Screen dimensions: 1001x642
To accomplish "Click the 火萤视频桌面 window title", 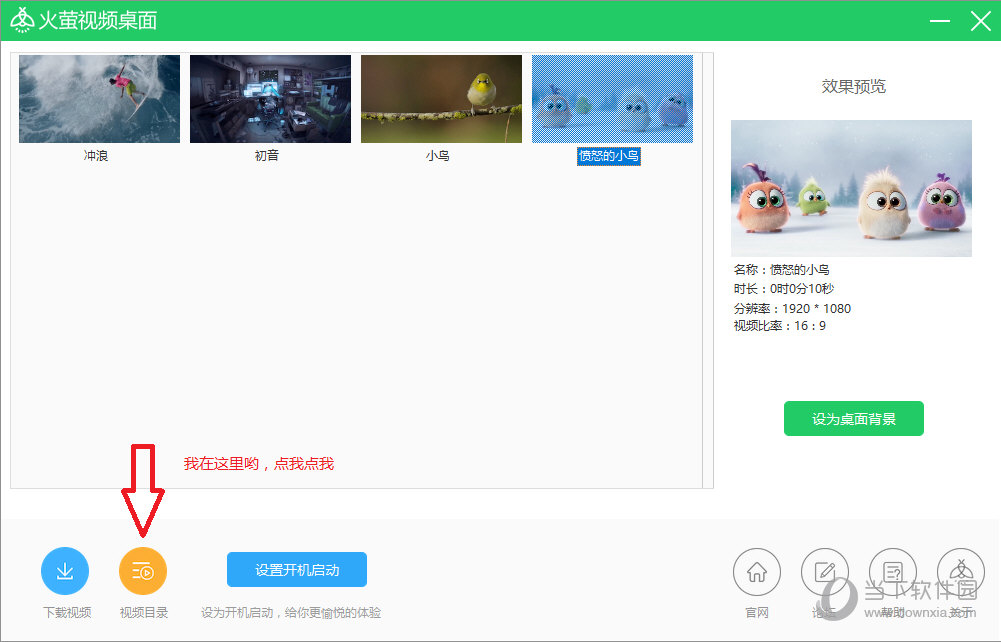I will 98,20.
